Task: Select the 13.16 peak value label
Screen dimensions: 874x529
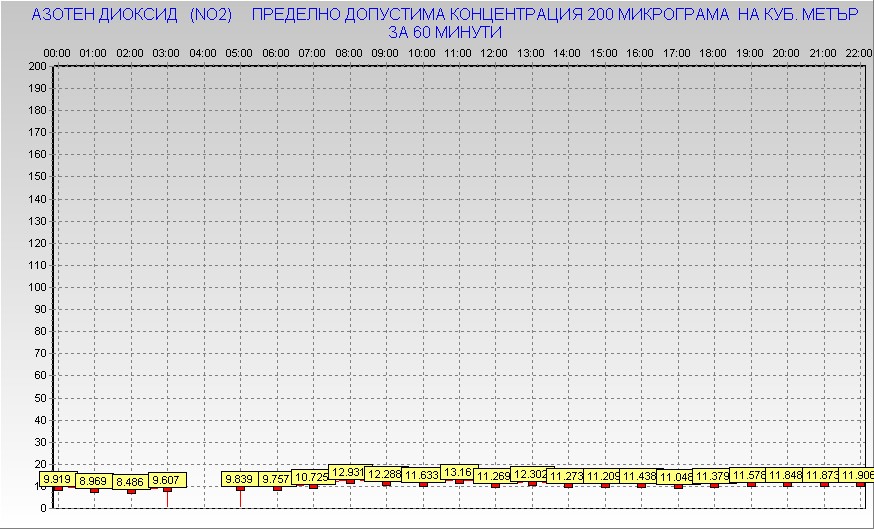Action: (458, 472)
